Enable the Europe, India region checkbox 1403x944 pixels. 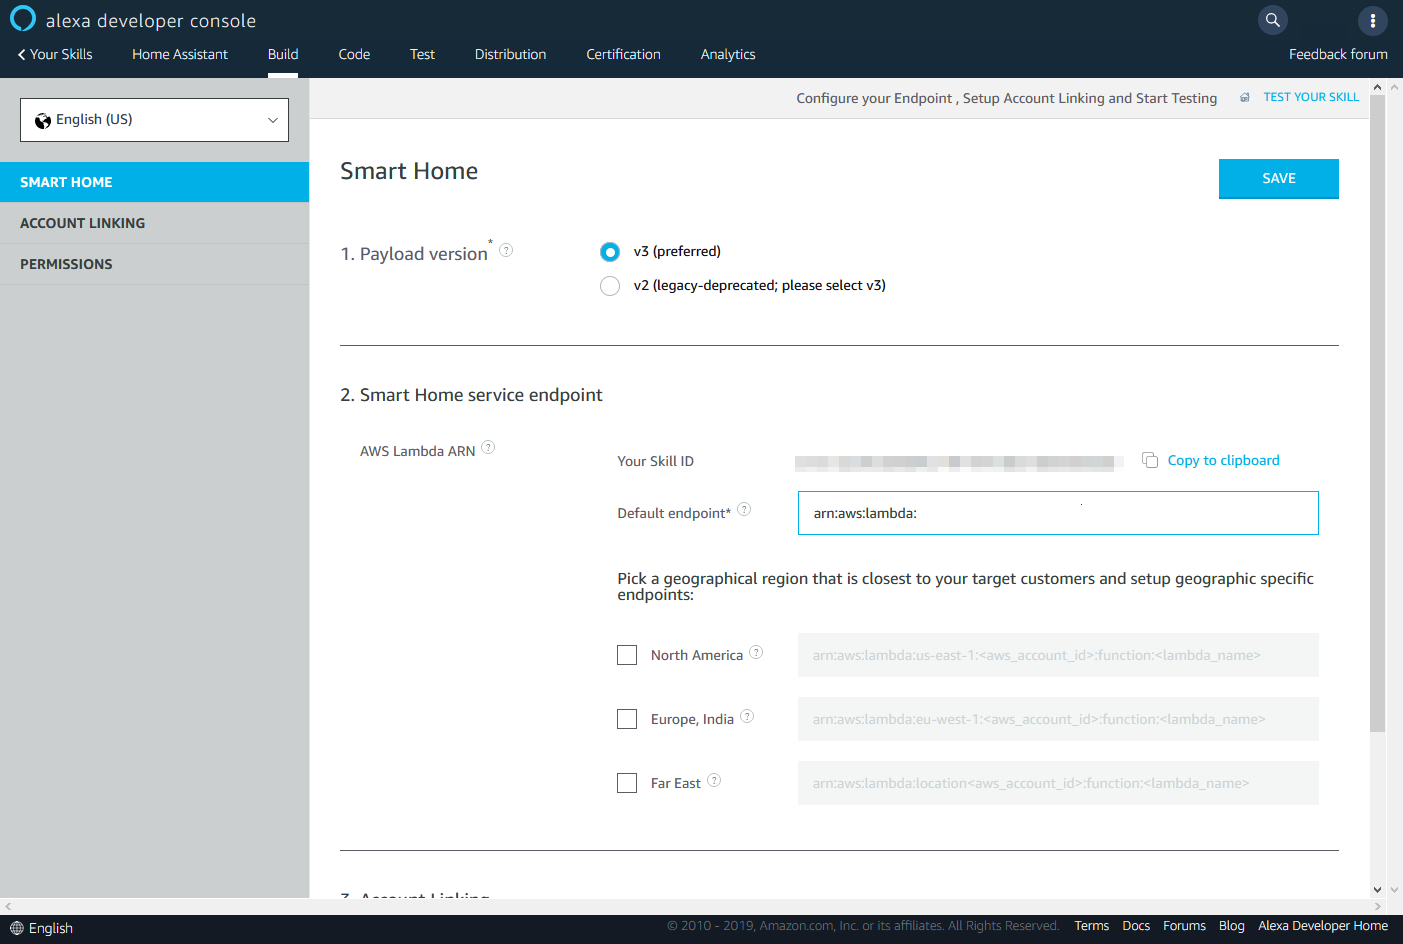(x=627, y=719)
